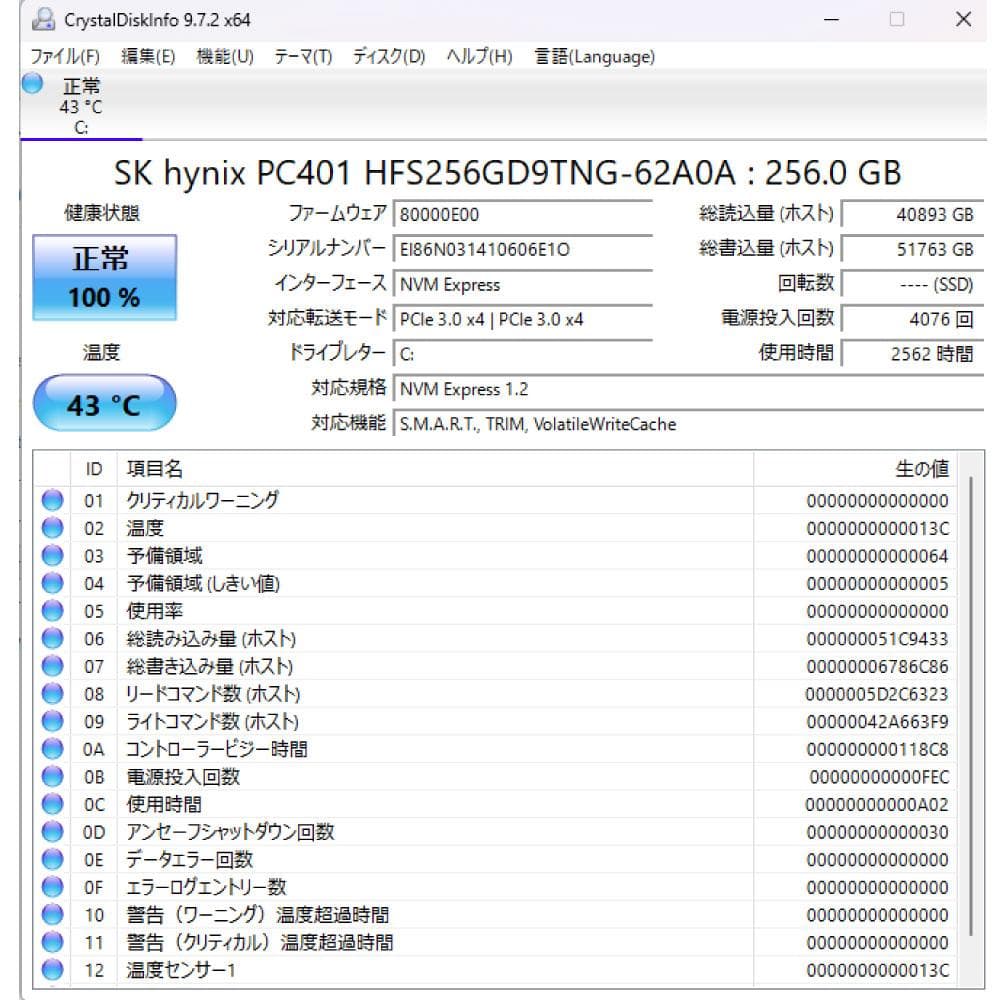
Task: Click the シリアルナンバー serial number field
Action: click(x=520, y=250)
